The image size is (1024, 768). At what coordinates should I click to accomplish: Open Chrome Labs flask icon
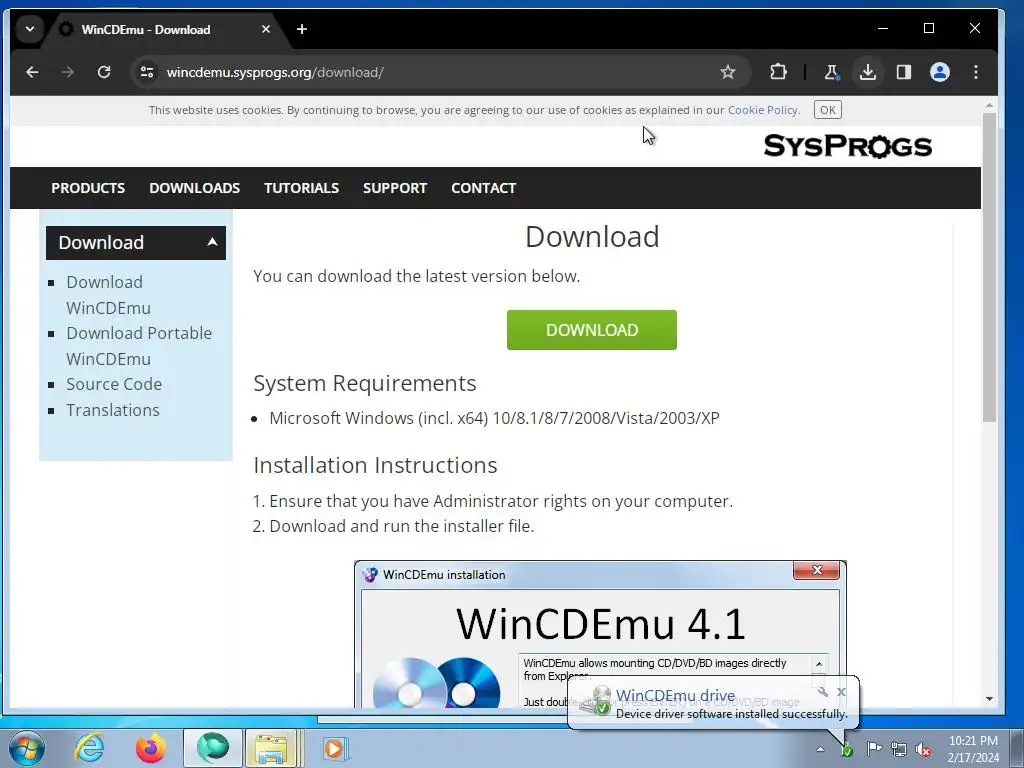831,72
